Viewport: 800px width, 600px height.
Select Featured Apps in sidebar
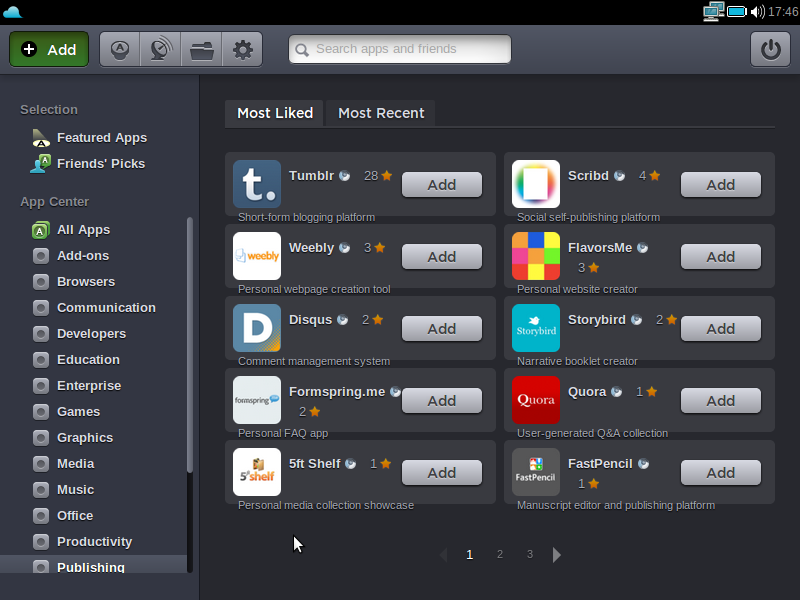[101, 138]
